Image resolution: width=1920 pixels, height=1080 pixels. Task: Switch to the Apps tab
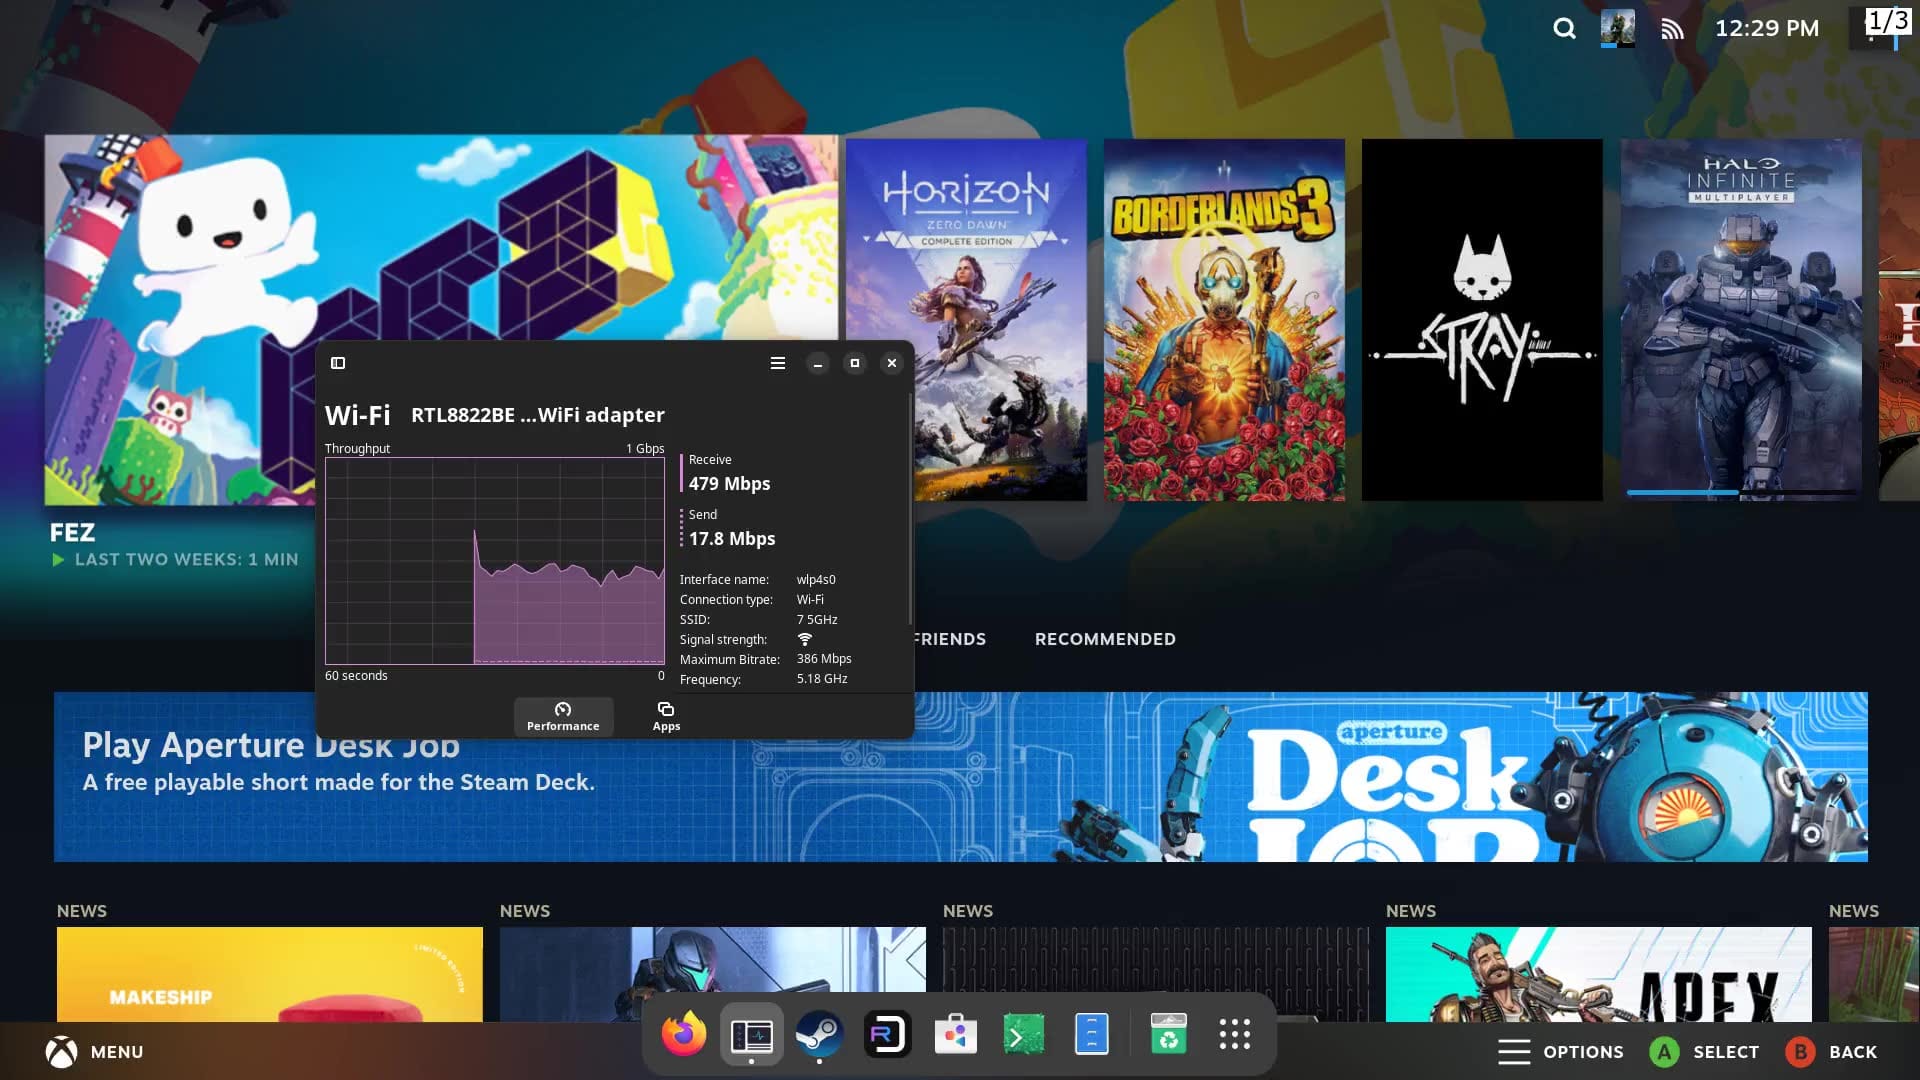click(x=666, y=716)
